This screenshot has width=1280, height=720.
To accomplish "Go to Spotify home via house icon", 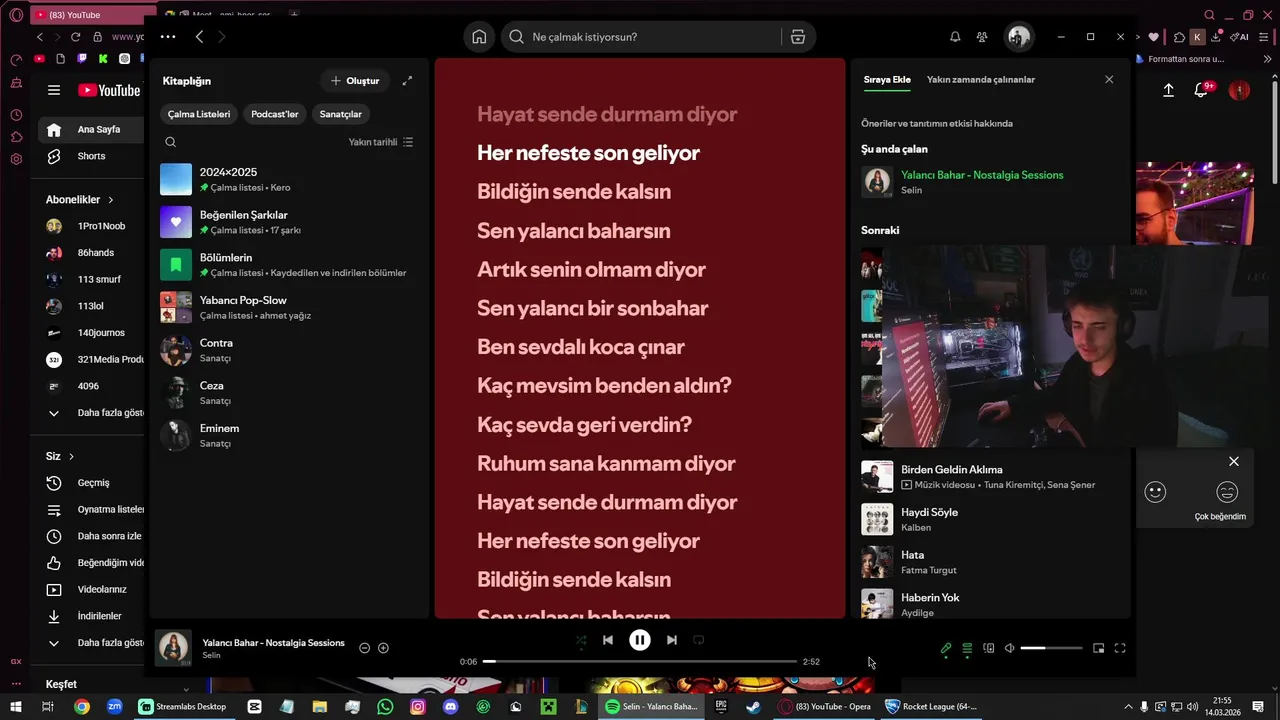I will point(479,37).
